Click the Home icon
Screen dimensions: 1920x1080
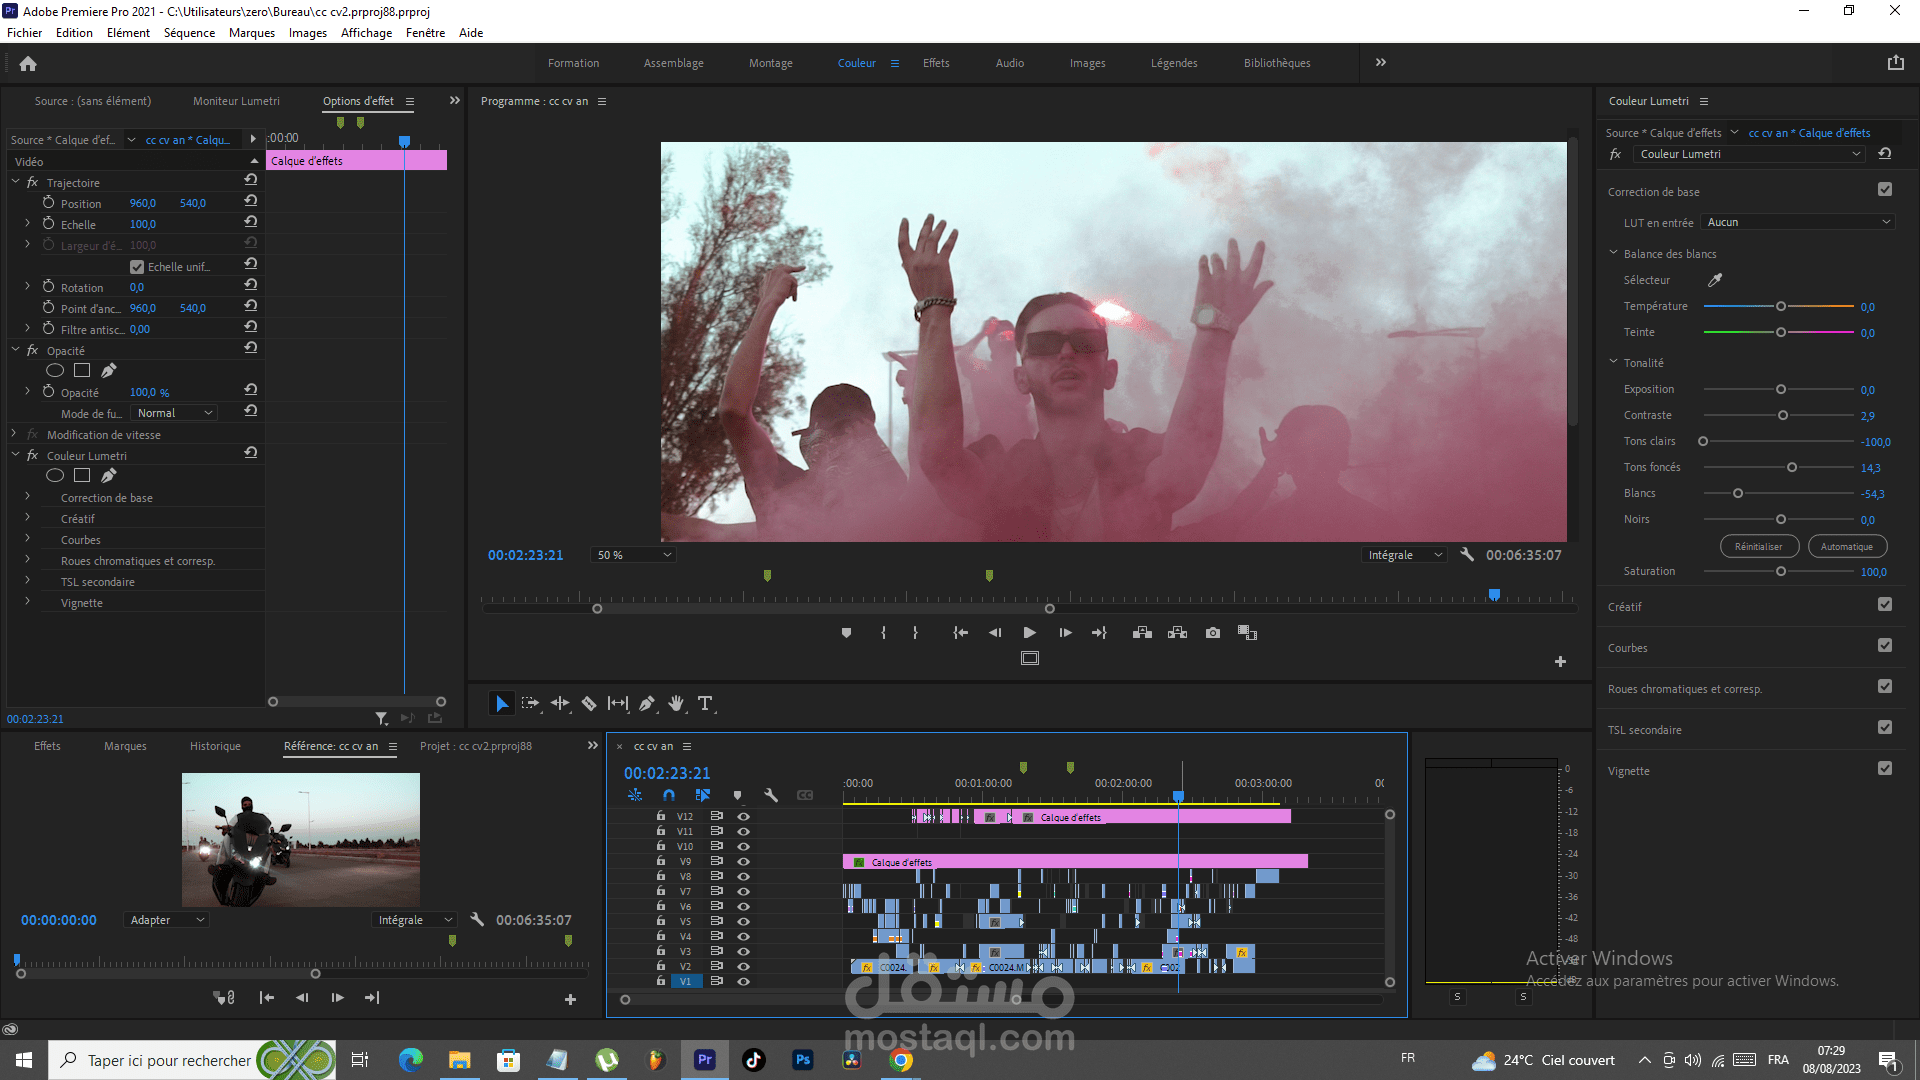28,63
